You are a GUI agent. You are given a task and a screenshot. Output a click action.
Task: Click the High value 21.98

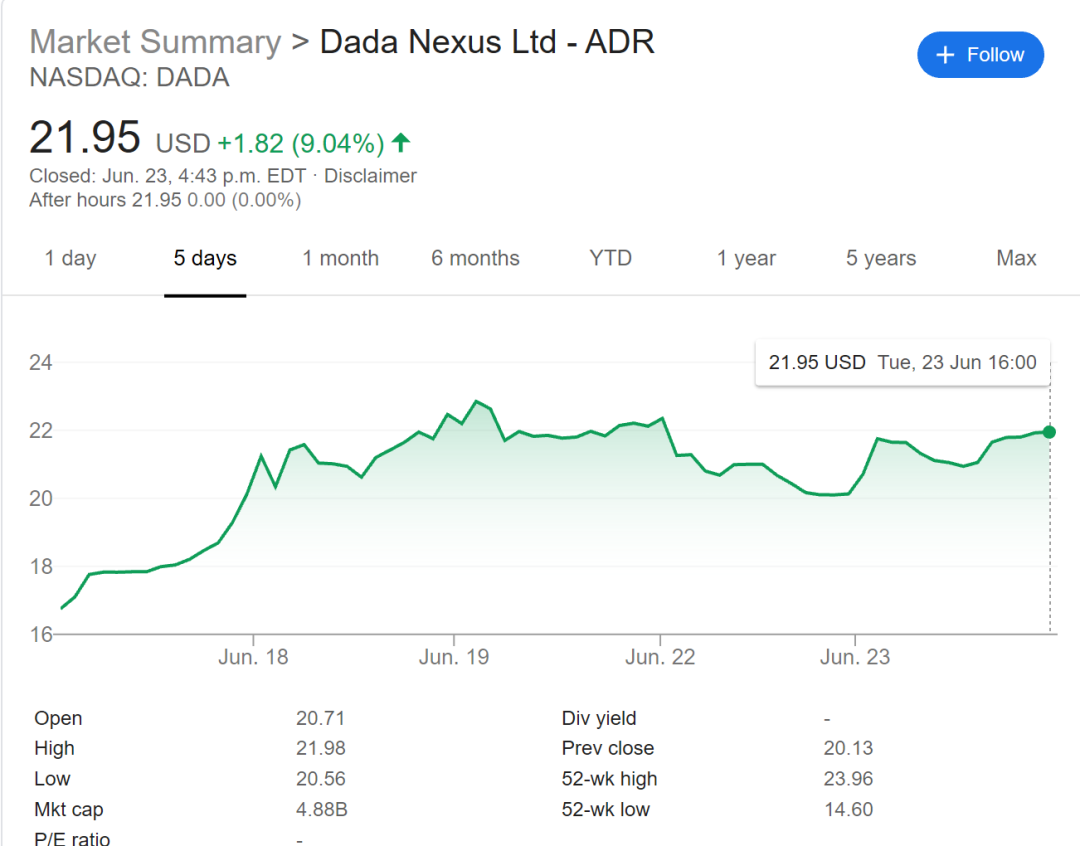click(320, 748)
